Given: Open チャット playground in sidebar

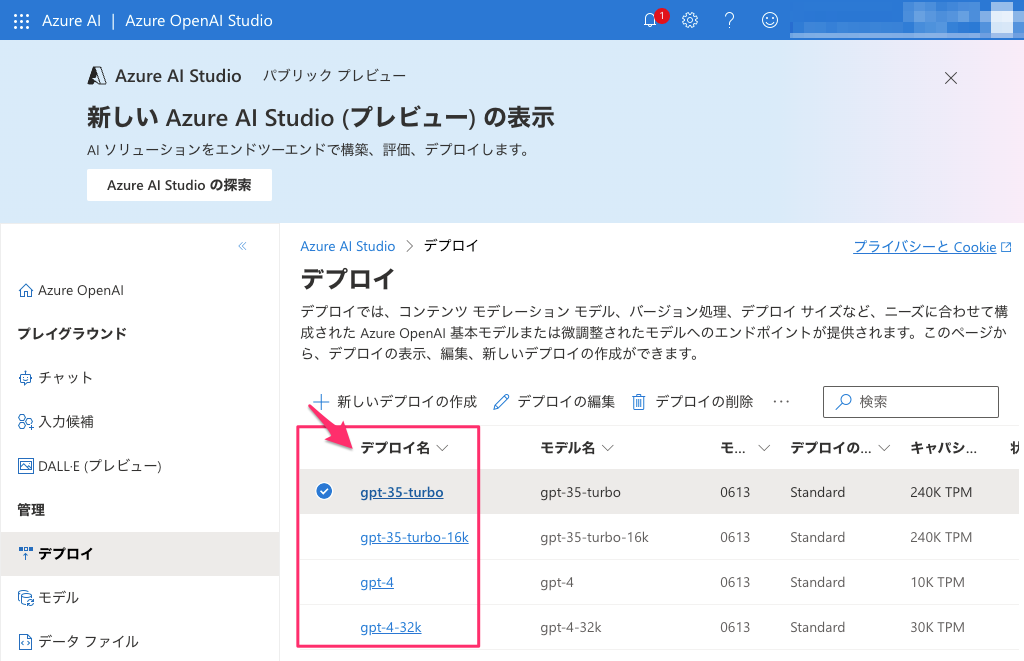Looking at the screenshot, I should [x=140, y=378].
